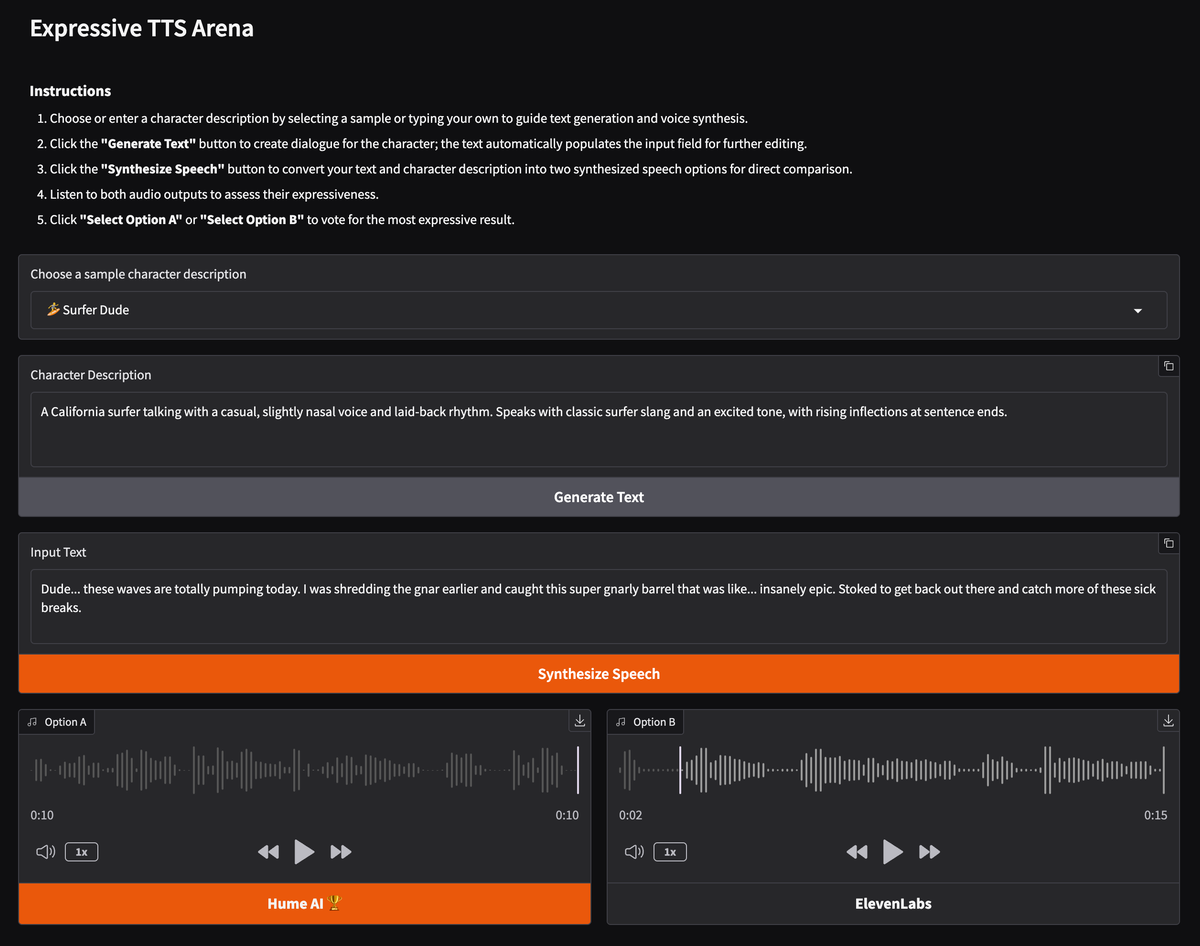Open sample character description dropdown
The height and width of the screenshot is (946, 1200).
[x=598, y=310]
